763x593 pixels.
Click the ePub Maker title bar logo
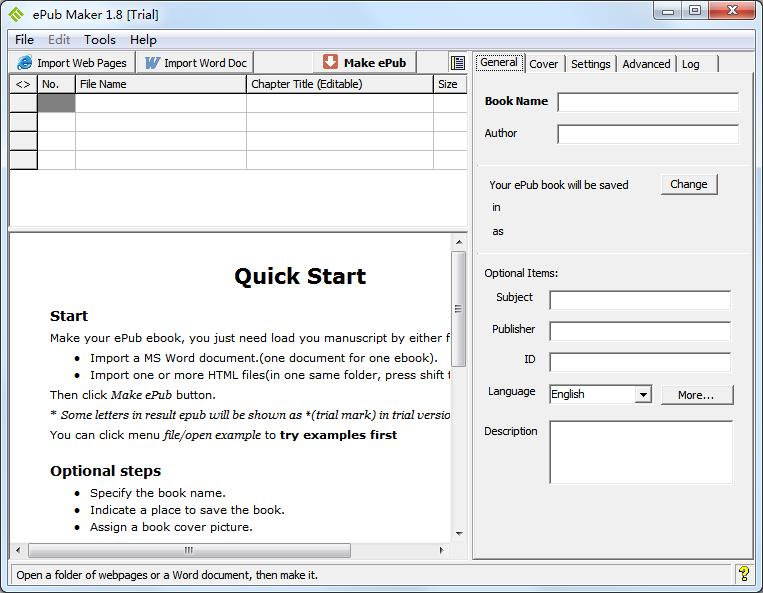click(16, 14)
